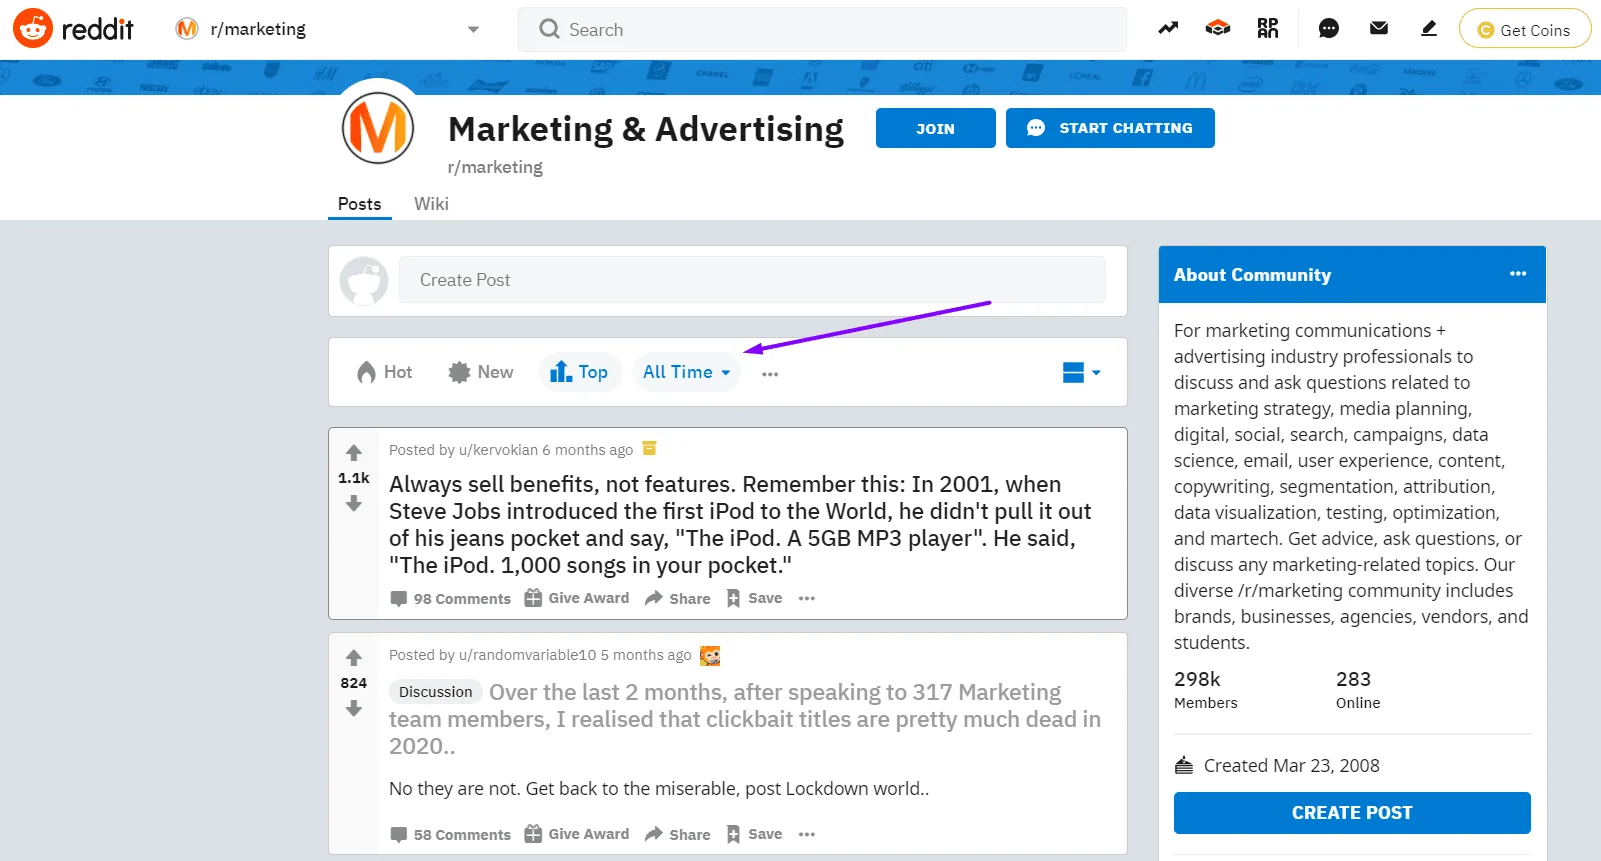The image size is (1601, 861).
Task: Downvote the 'Always sell benefits' post
Action: coord(354,504)
